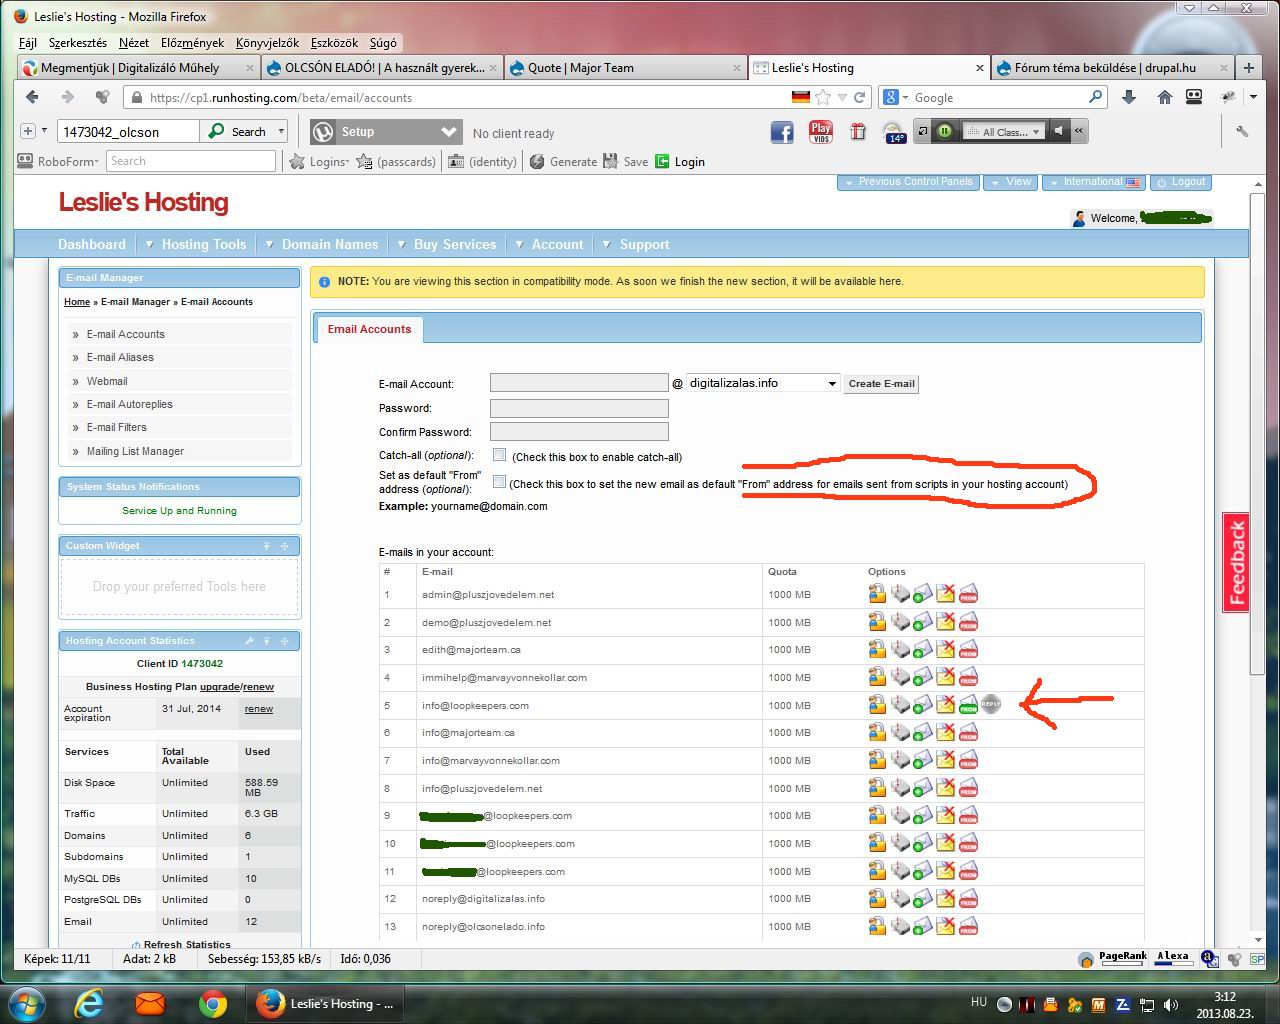Open the Dashboard link
The width and height of the screenshot is (1280, 1024).
point(92,244)
